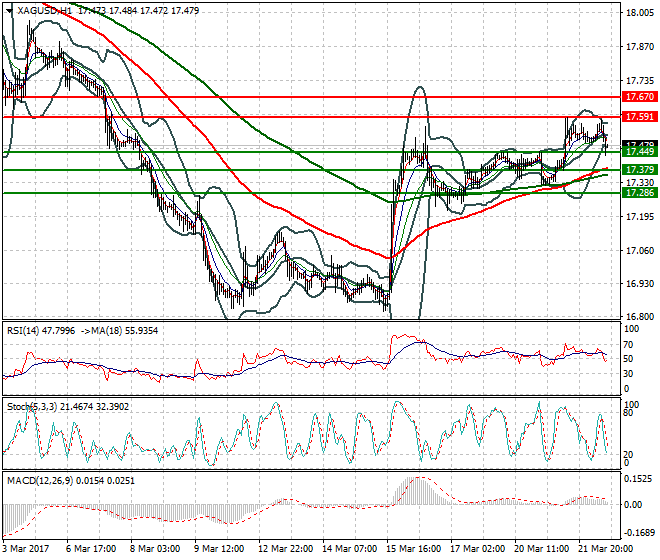The height and width of the screenshot is (560, 660).
Task: Click the 16.800 price scale value
Action: pos(640,317)
